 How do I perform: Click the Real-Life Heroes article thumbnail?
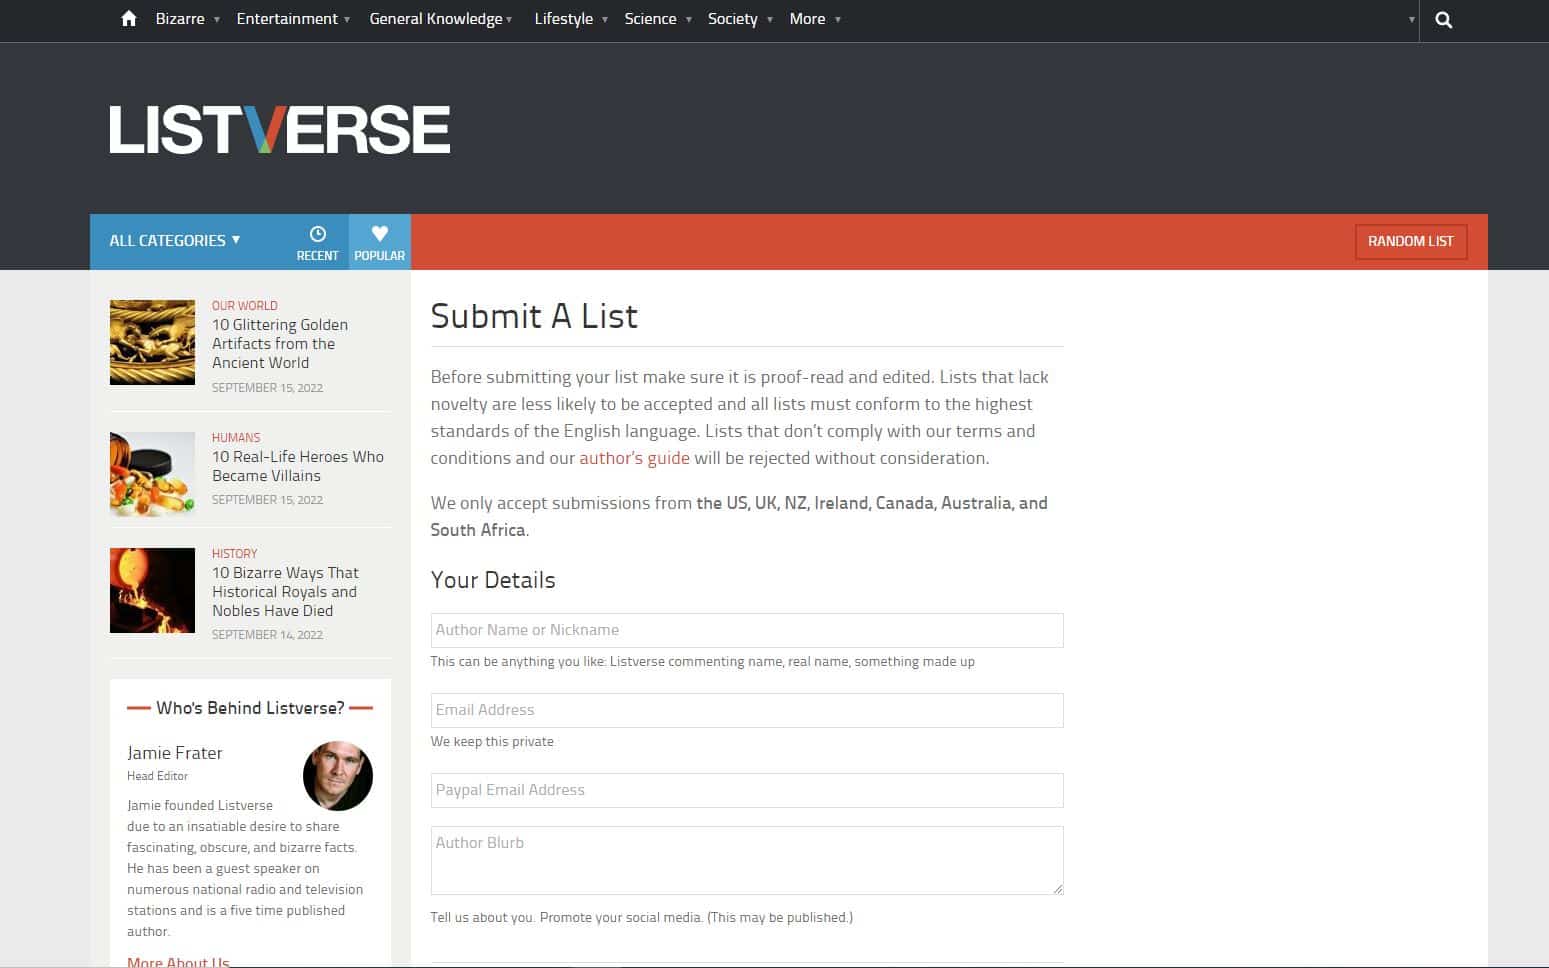click(x=152, y=474)
